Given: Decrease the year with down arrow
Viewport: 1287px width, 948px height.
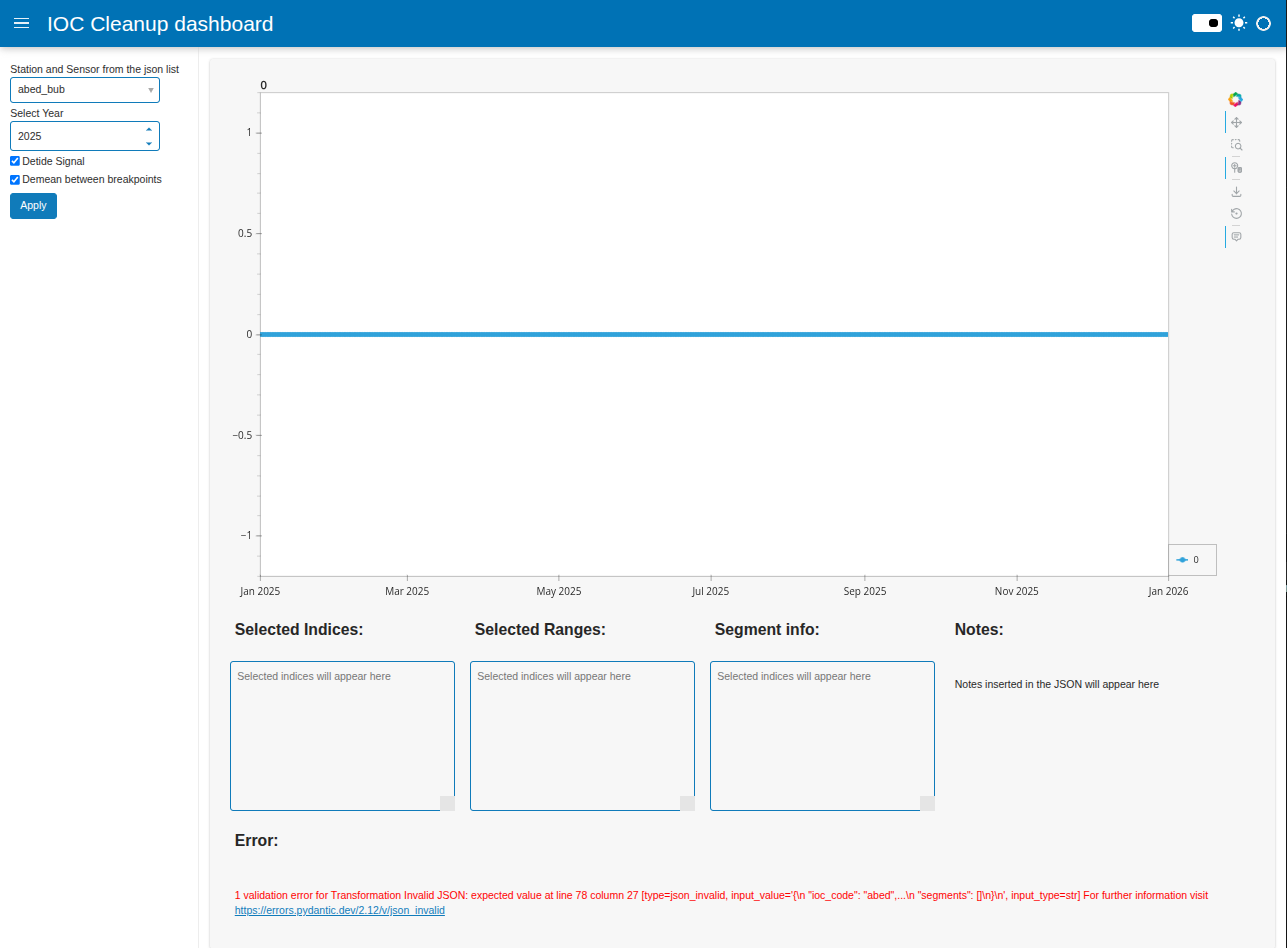Looking at the screenshot, I should pos(149,143).
